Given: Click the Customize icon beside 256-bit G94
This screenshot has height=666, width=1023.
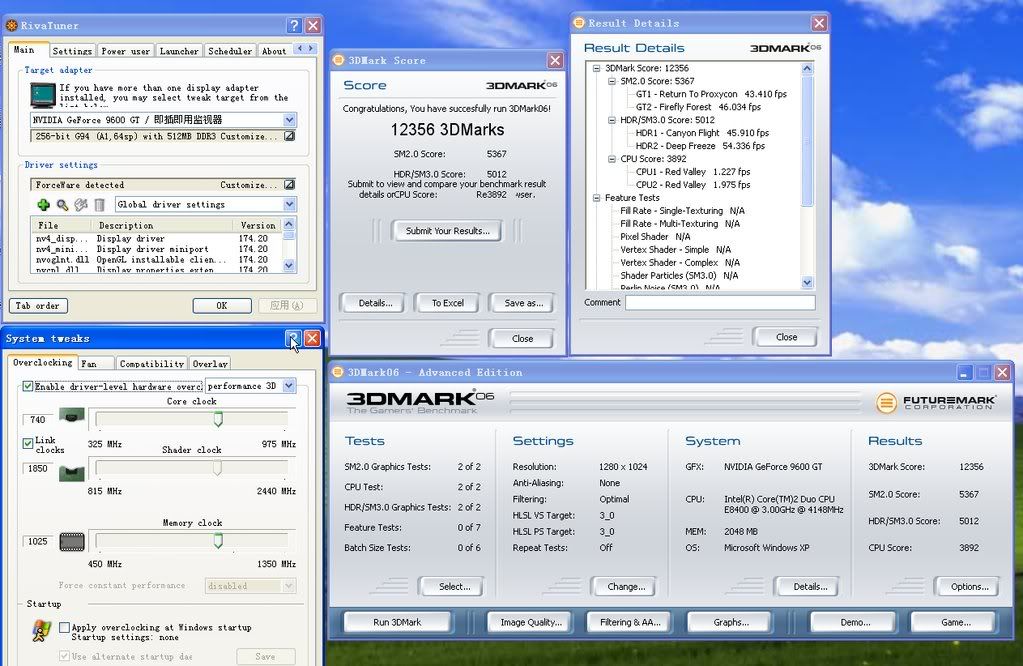Looking at the screenshot, I should (x=289, y=136).
